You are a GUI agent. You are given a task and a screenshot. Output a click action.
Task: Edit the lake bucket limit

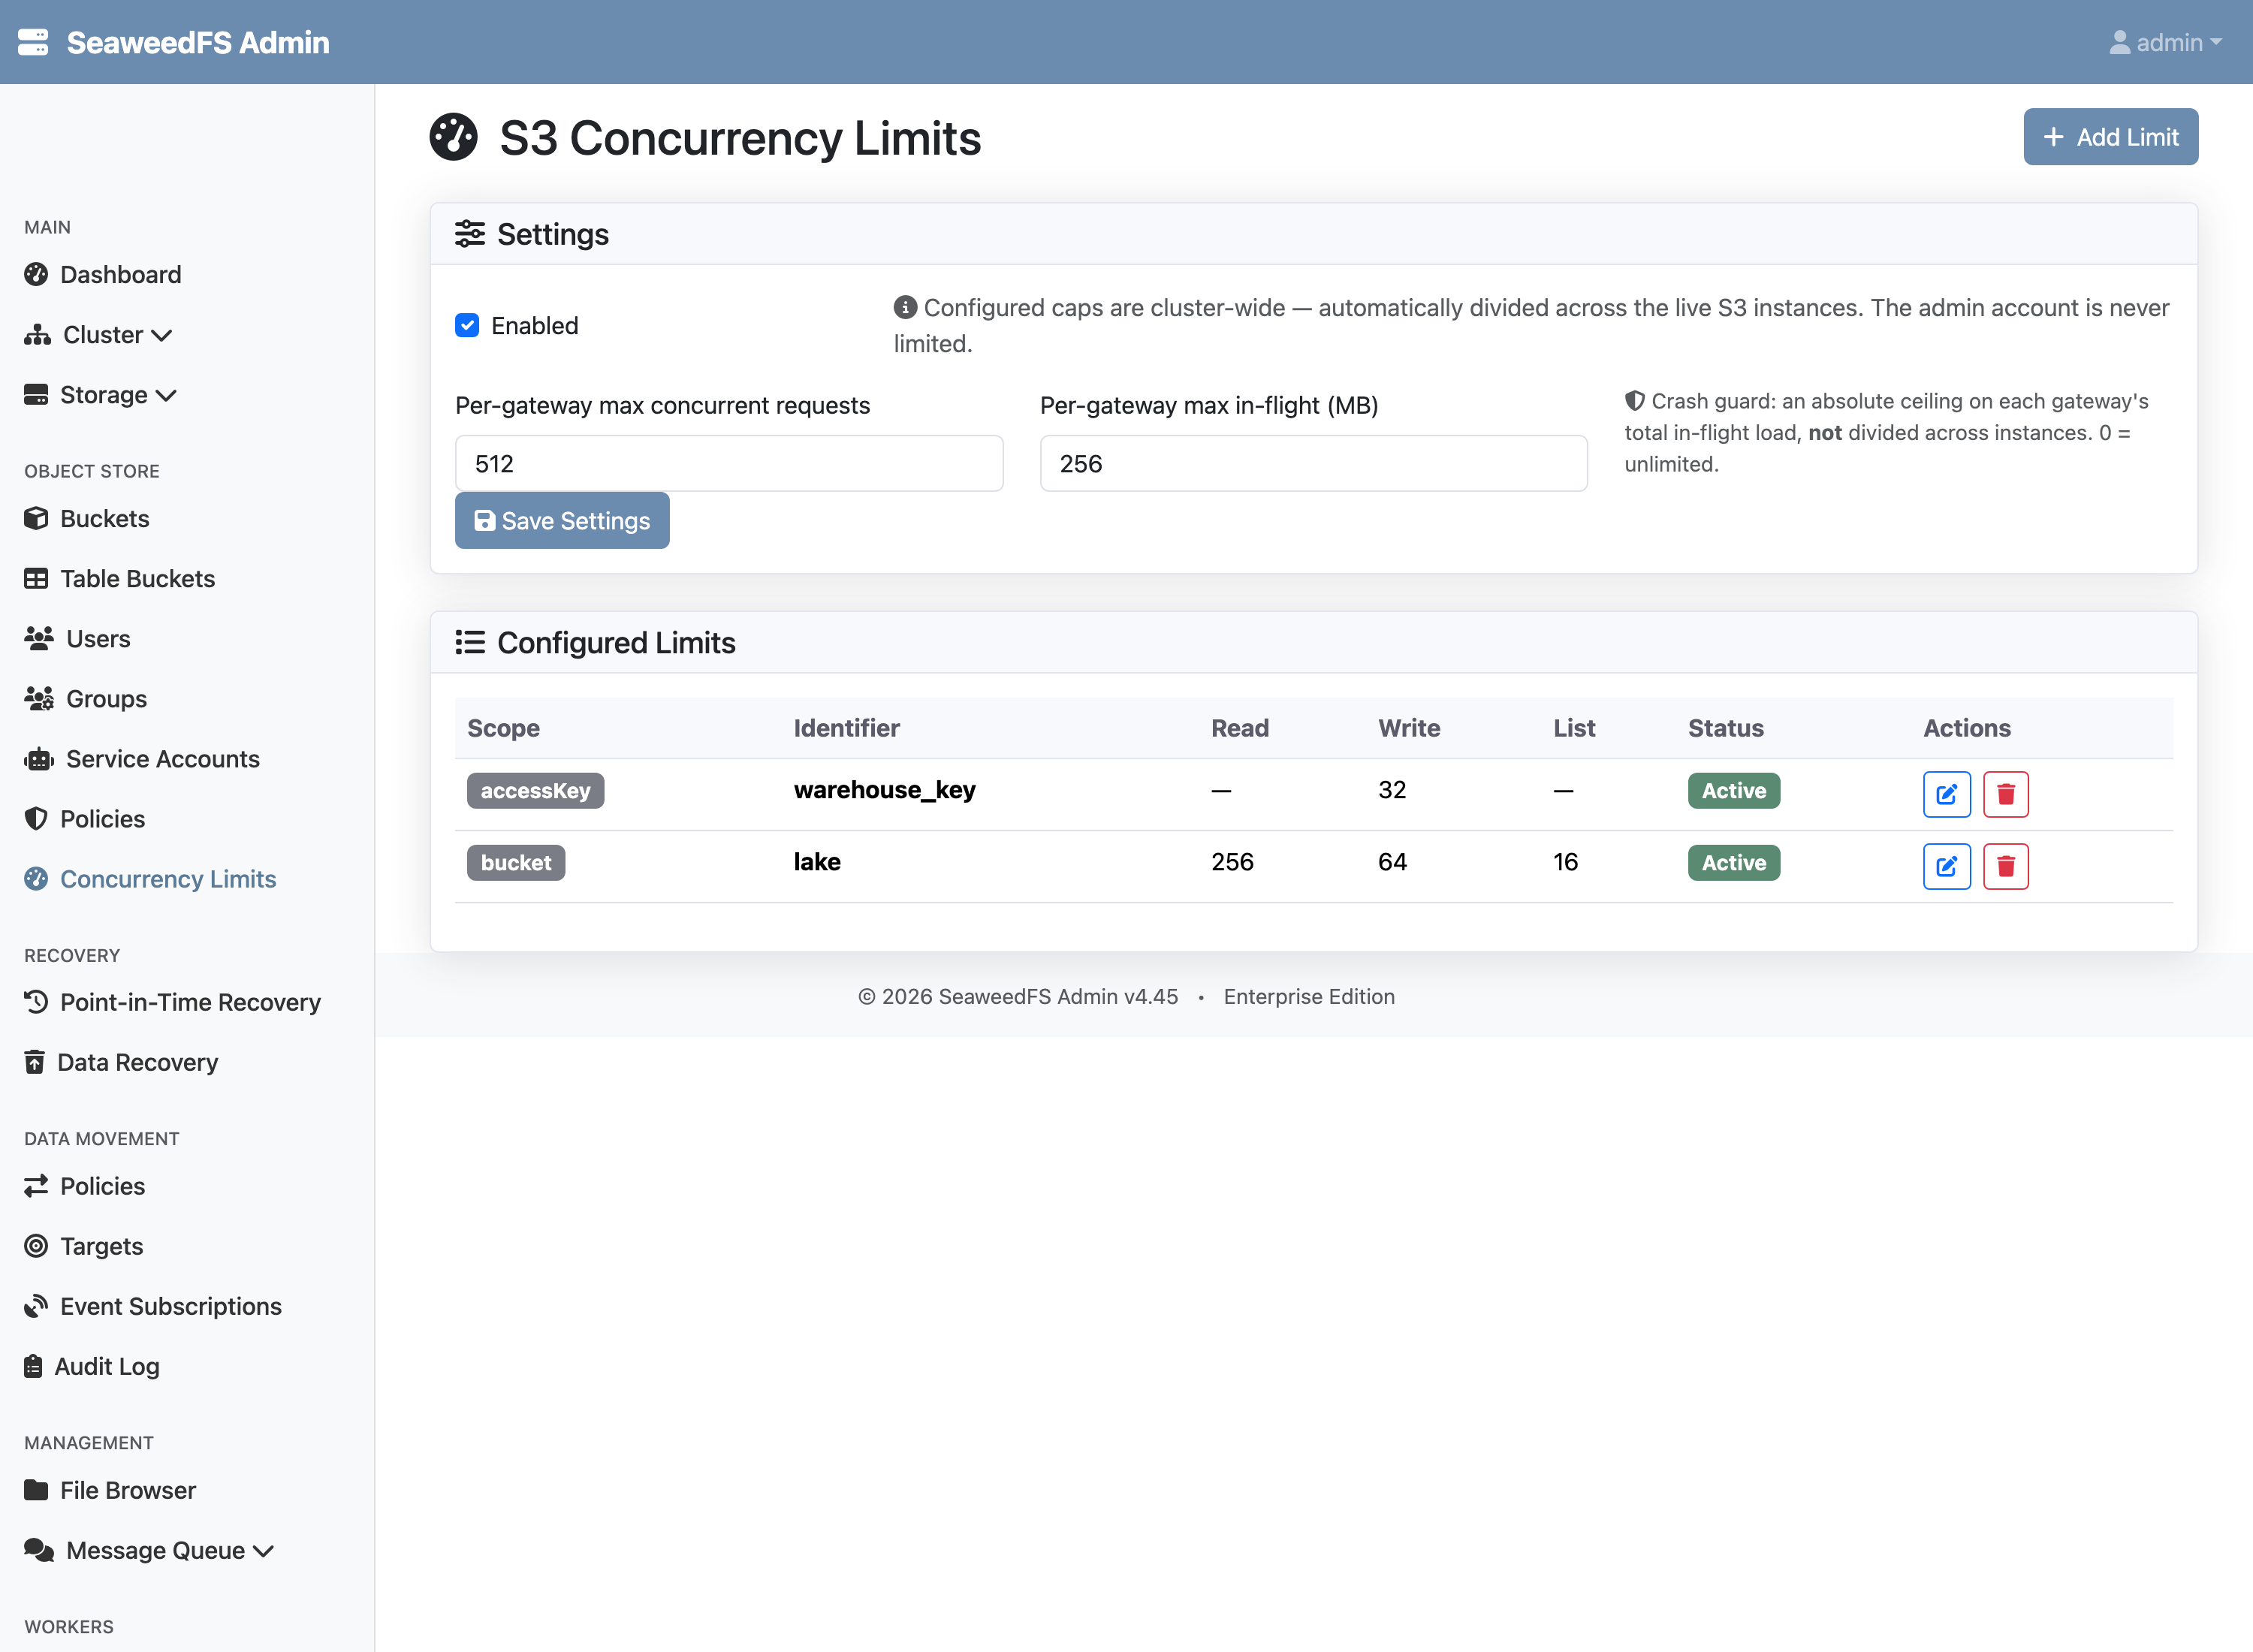click(1946, 866)
